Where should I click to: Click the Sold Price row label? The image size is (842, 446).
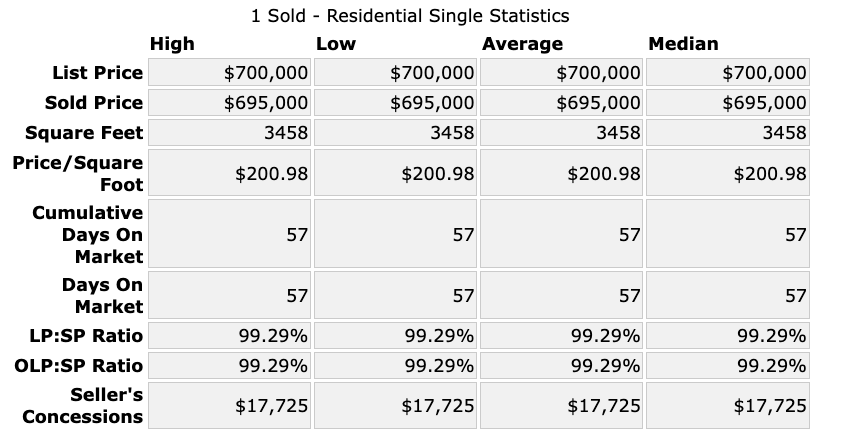[x=94, y=103]
